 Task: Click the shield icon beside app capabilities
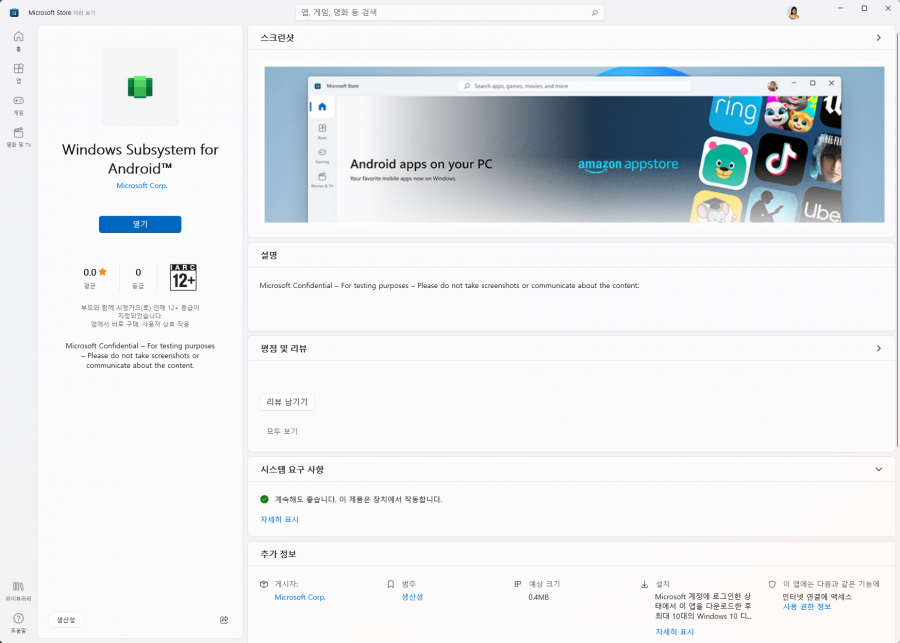click(x=772, y=584)
